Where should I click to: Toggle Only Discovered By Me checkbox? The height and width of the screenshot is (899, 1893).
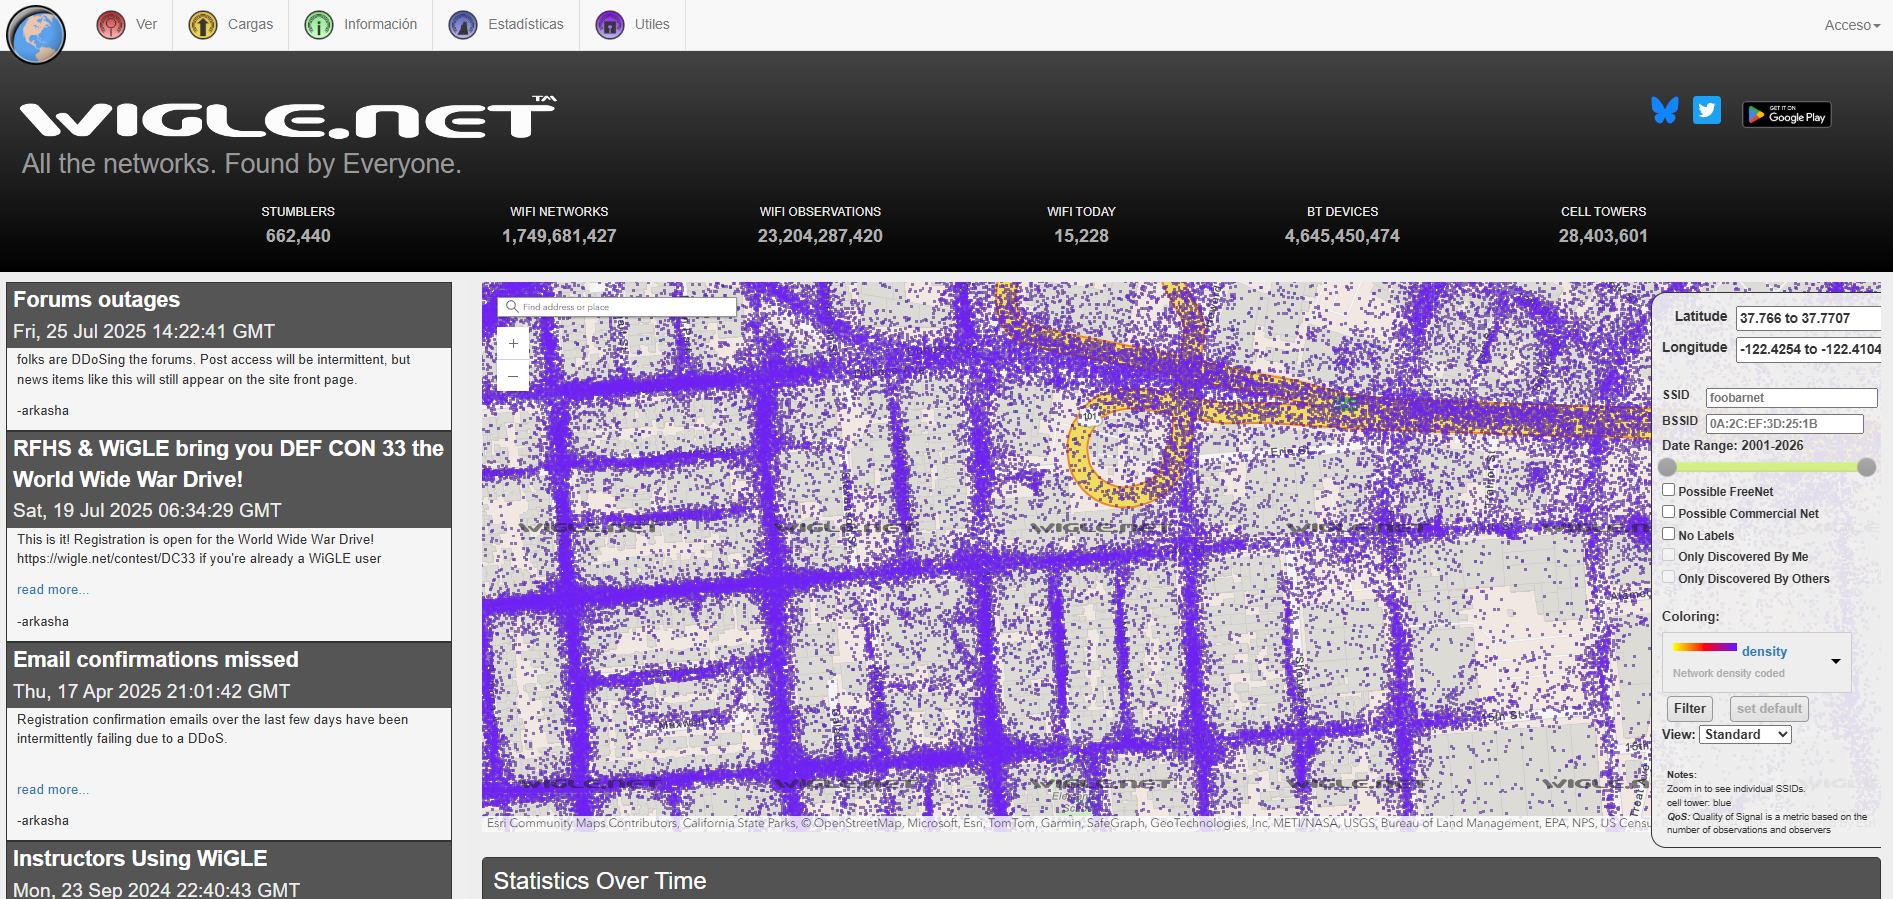coord(1669,555)
